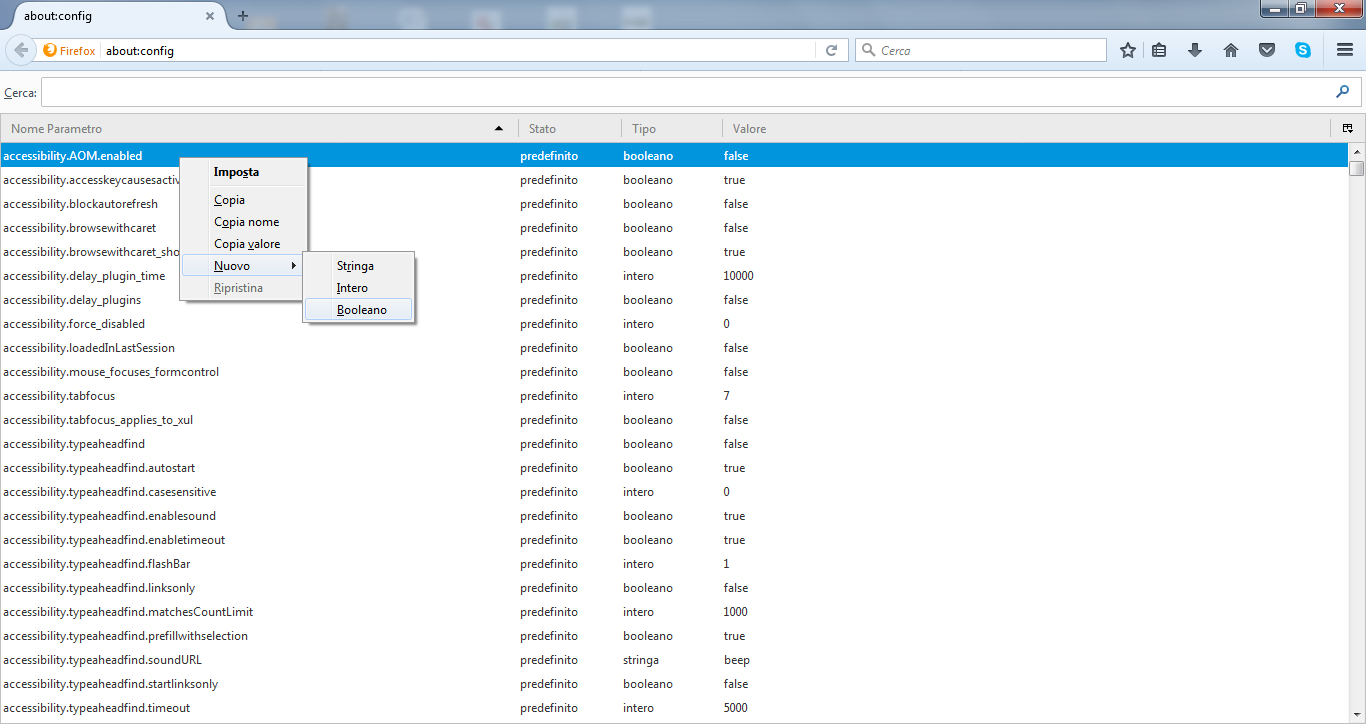The width and height of the screenshot is (1366, 724).
Task: Open a new tab with plus button
Action: [243, 16]
